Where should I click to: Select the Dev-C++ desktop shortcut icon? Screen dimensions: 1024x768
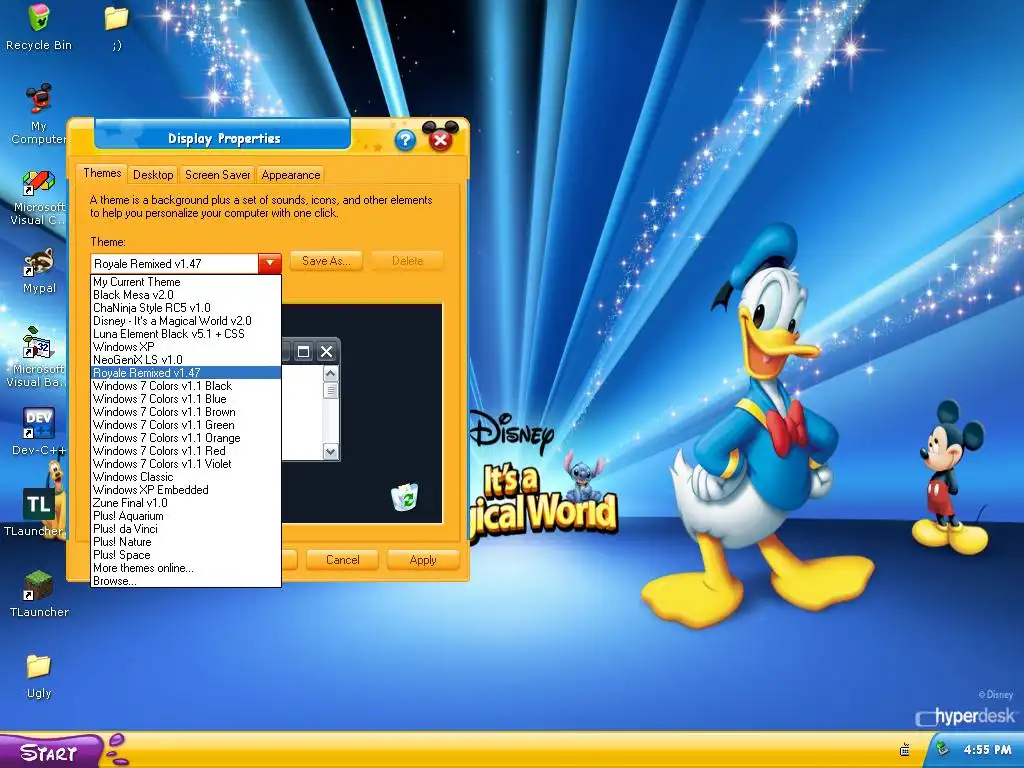(x=39, y=423)
